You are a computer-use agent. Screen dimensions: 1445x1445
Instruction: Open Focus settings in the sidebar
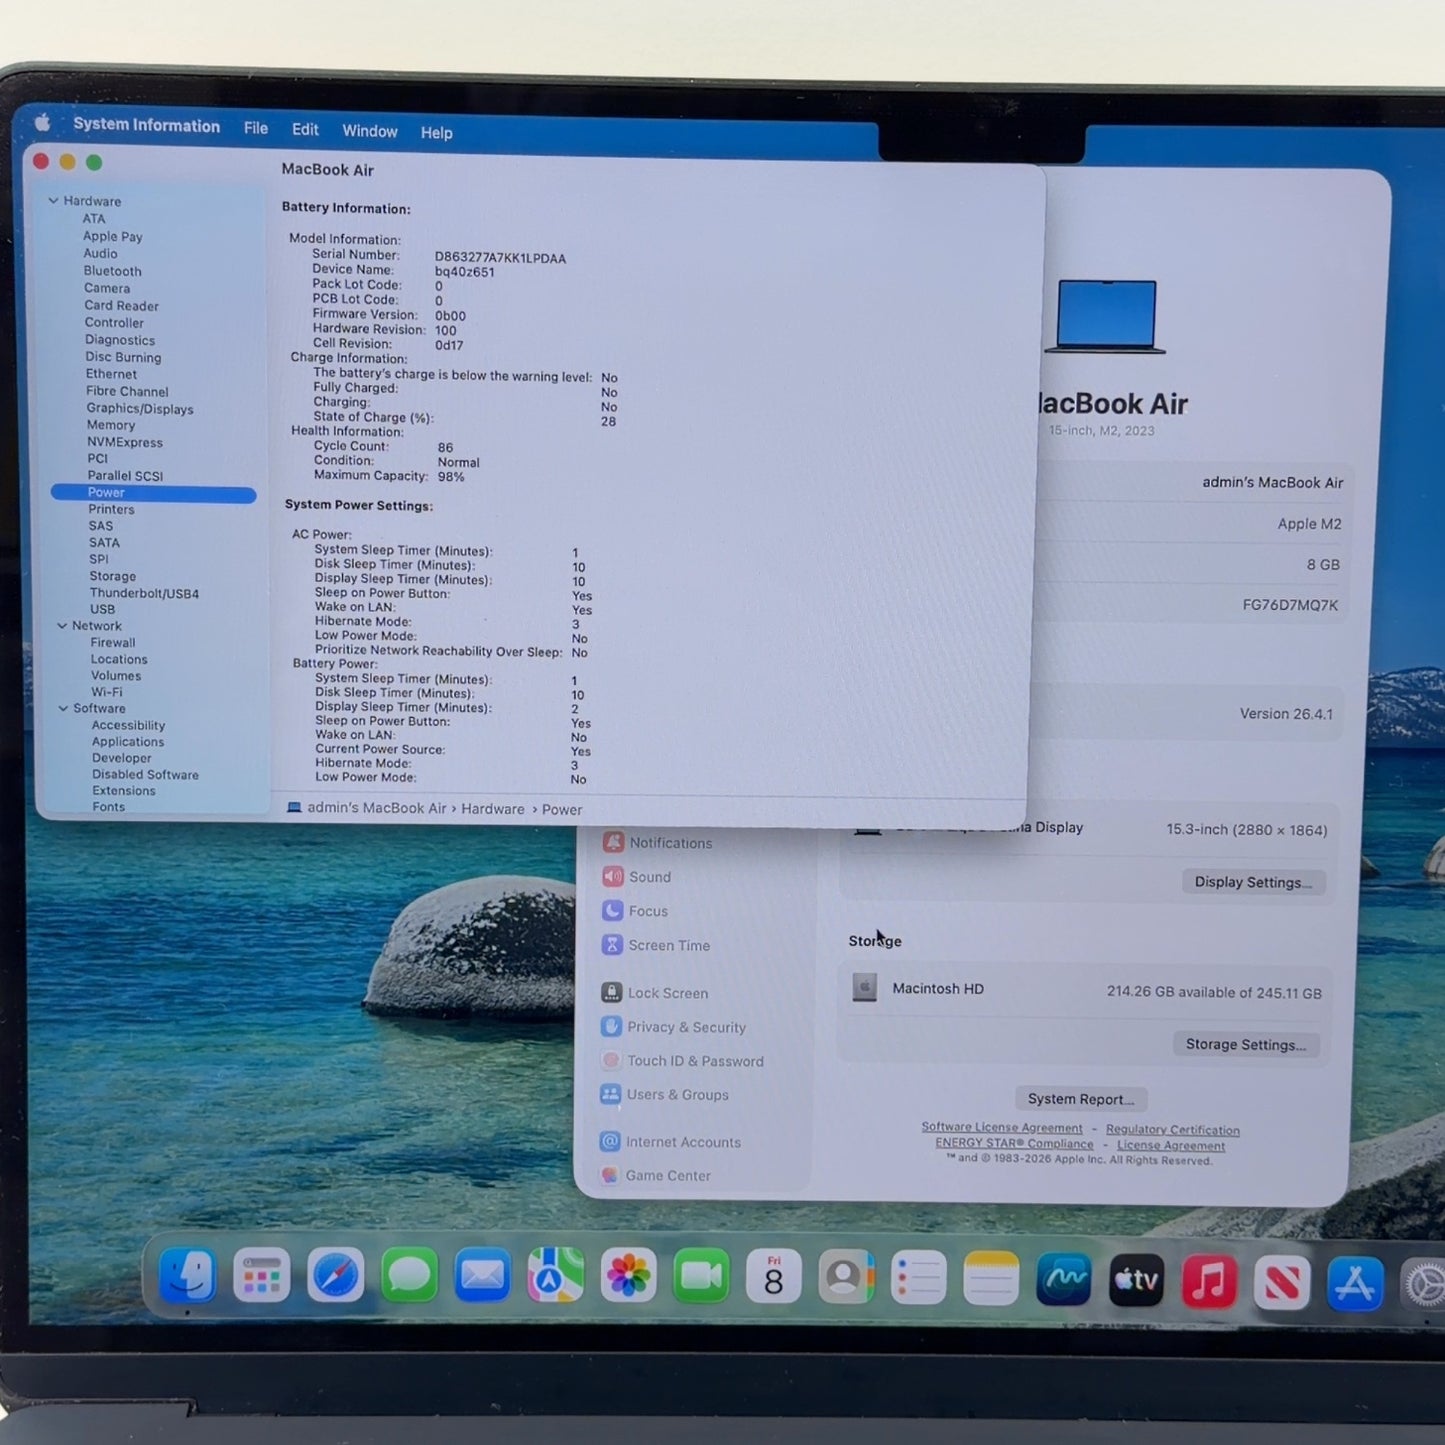pyautogui.click(x=635, y=911)
